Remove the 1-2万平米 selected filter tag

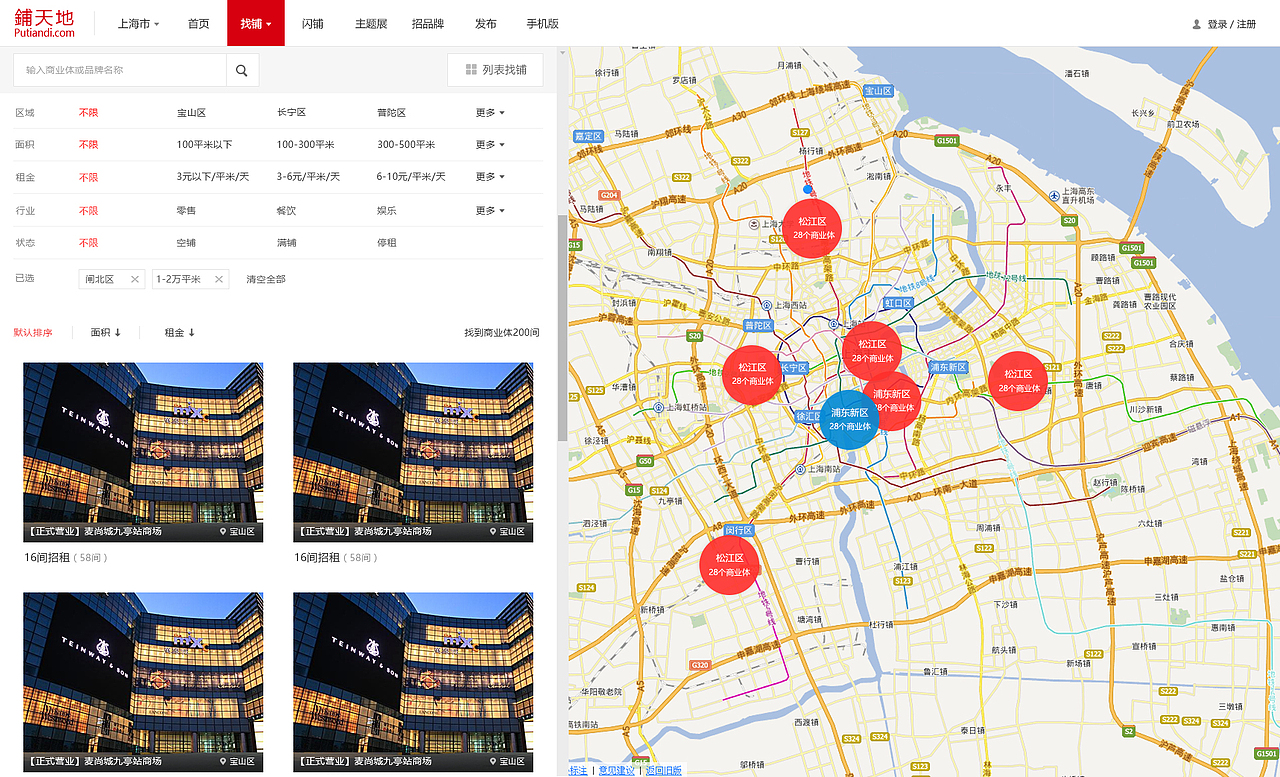click(219, 279)
